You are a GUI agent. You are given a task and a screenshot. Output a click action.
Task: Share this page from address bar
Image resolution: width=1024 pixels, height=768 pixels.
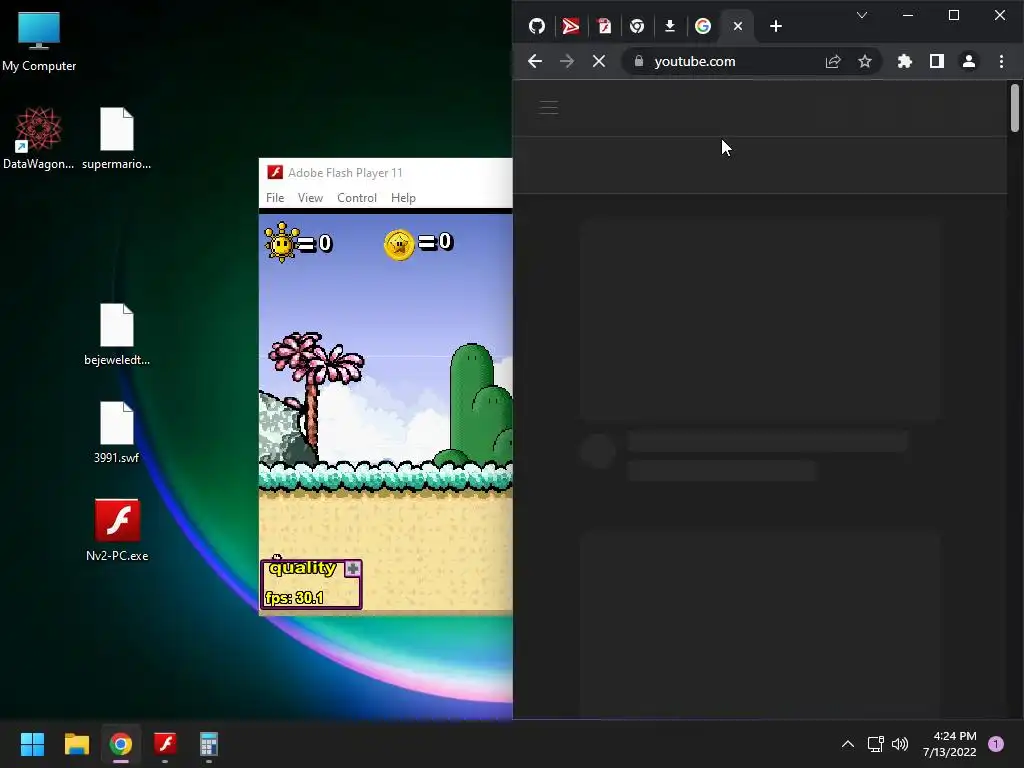(833, 61)
